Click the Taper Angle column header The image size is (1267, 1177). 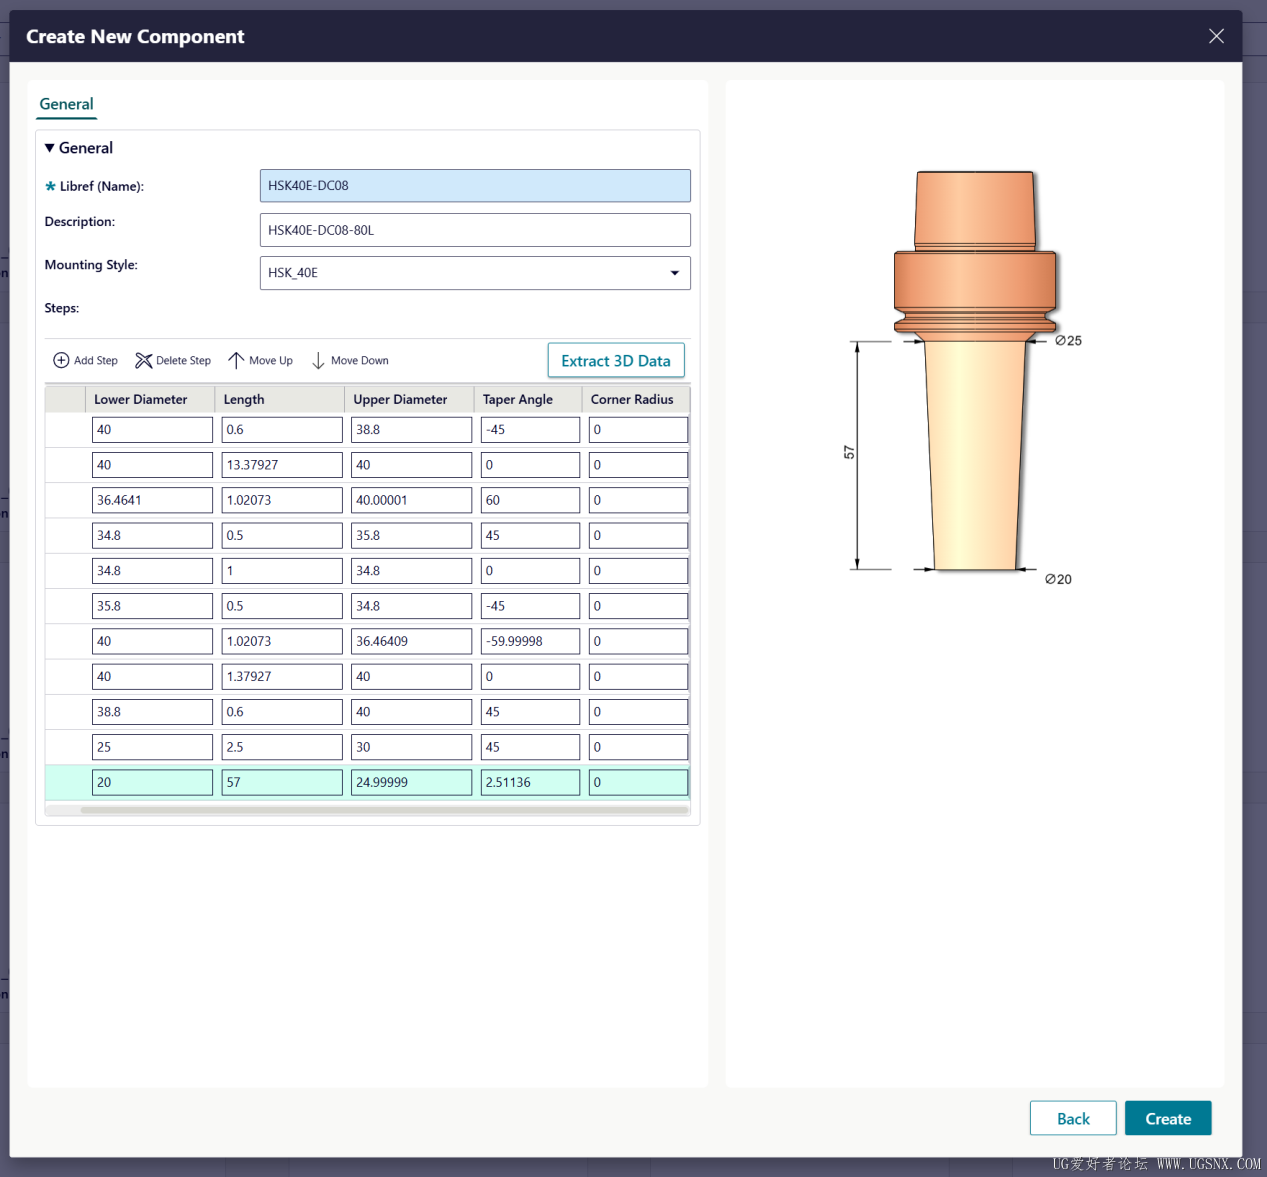tap(529, 399)
